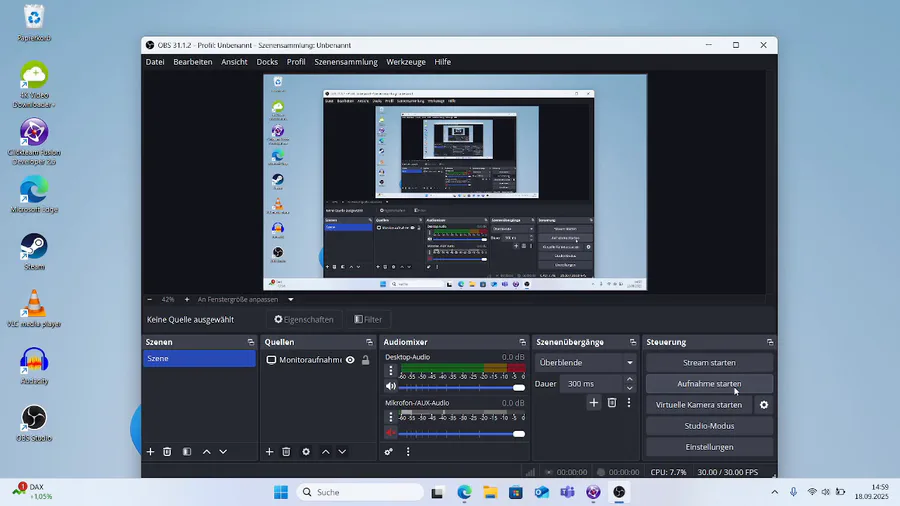Pop out the Steuerung dock
This screenshot has width=900, height=506.
(770, 342)
